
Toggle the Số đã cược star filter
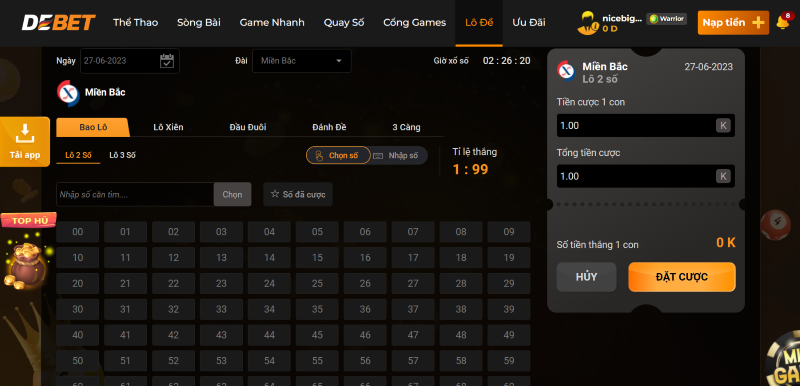pos(298,194)
